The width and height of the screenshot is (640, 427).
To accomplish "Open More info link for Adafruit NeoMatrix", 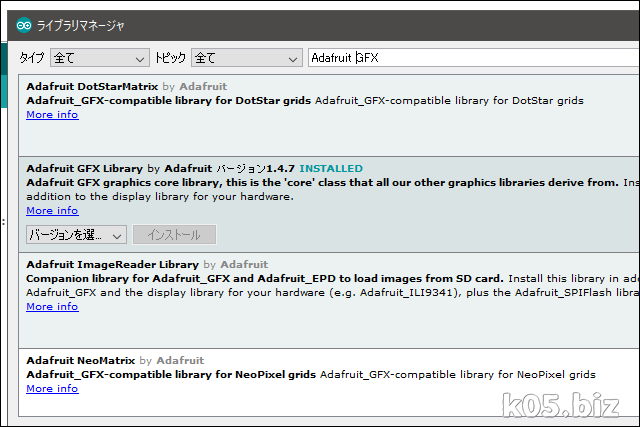I will 52,389.
